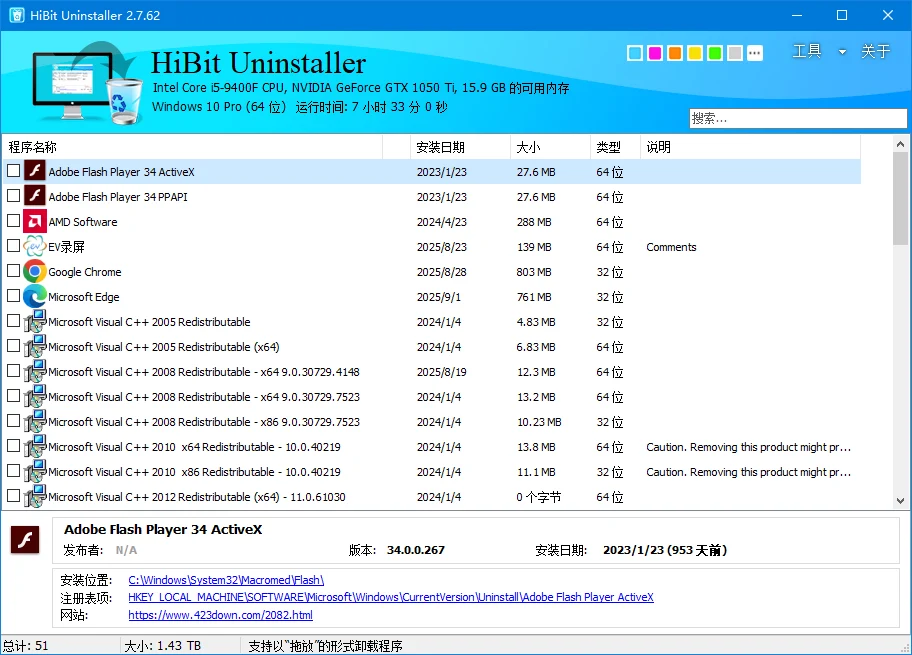Image resolution: width=912 pixels, height=655 pixels.
Task: Check the Visual C++ 2005 Redistributable (x64) checkbox
Action: click(13, 346)
